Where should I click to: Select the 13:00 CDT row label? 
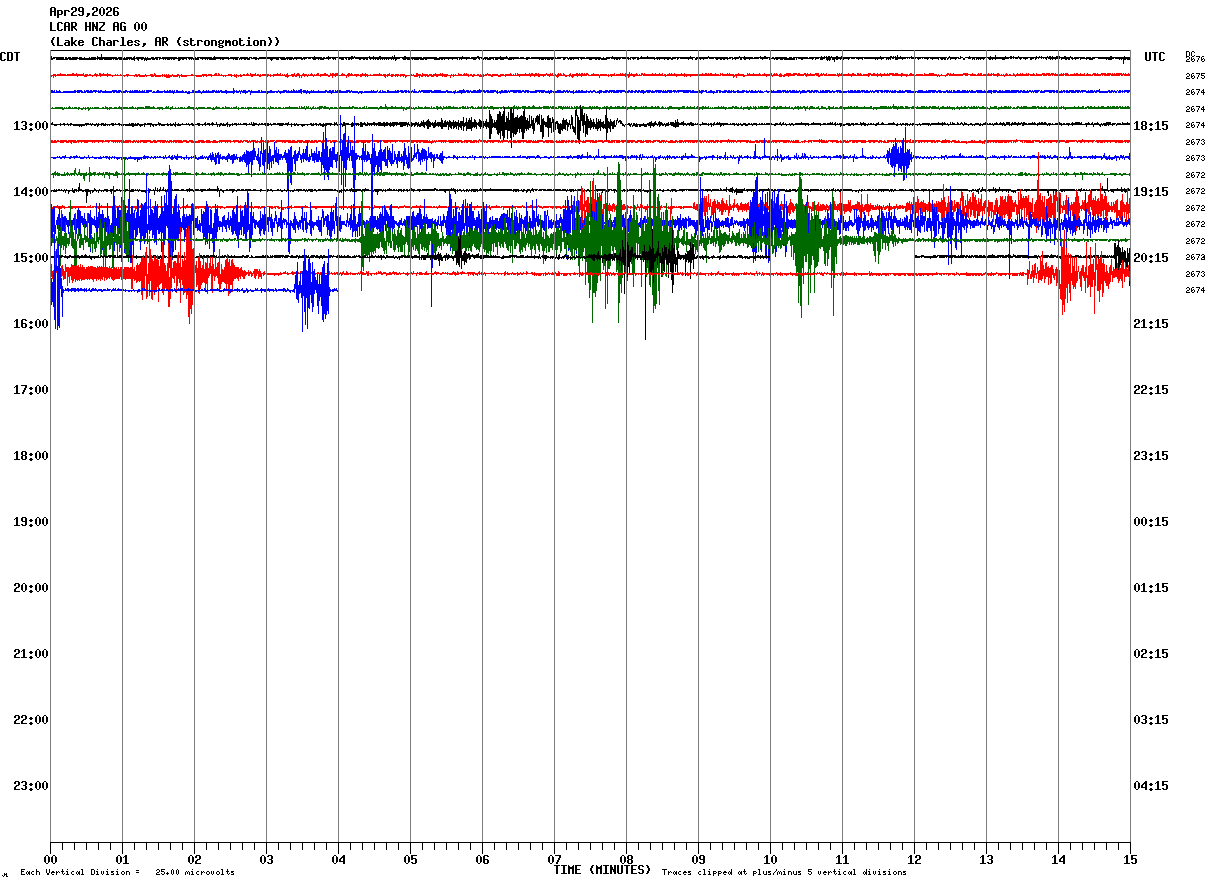[x=31, y=126]
